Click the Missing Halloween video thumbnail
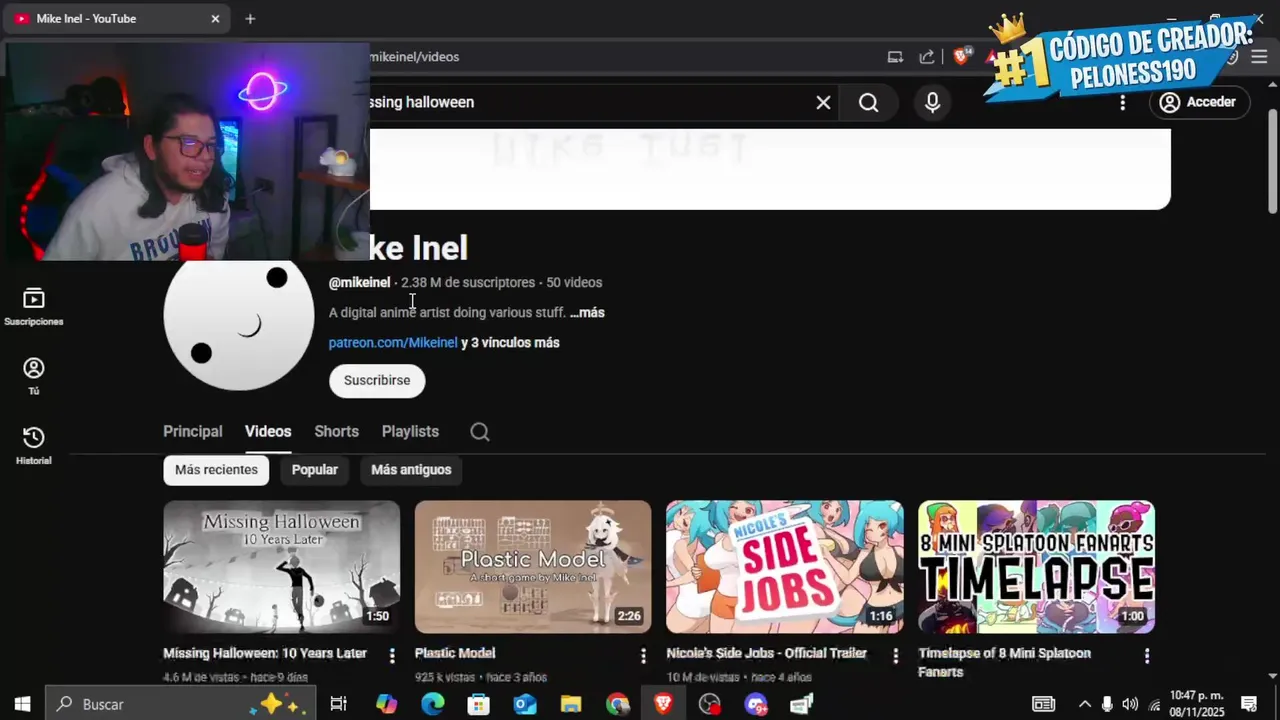The width and height of the screenshot is (1280, 720). [x=281, y=567]
